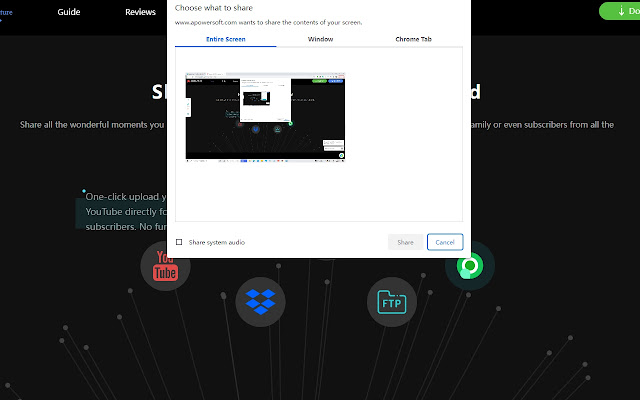Screen dimensions: 640x400
Task: Click the greyed-out Share button
Action: [405, 242]
